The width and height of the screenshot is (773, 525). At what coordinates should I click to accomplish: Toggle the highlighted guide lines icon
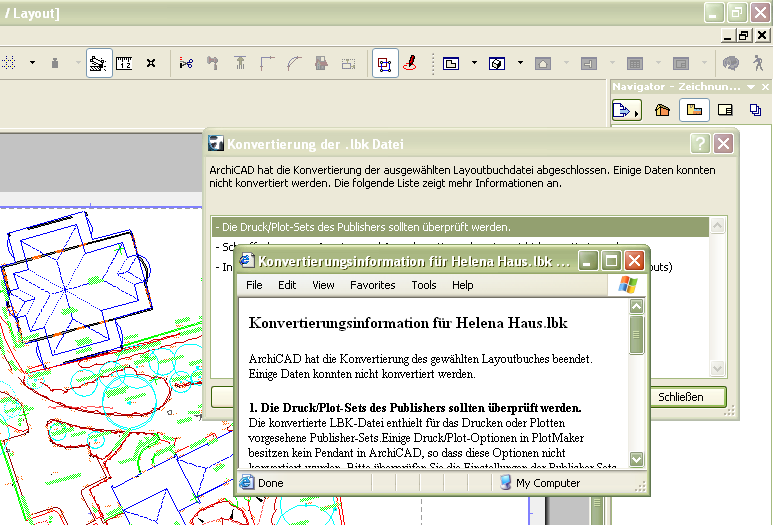click(x=99, y=63)
